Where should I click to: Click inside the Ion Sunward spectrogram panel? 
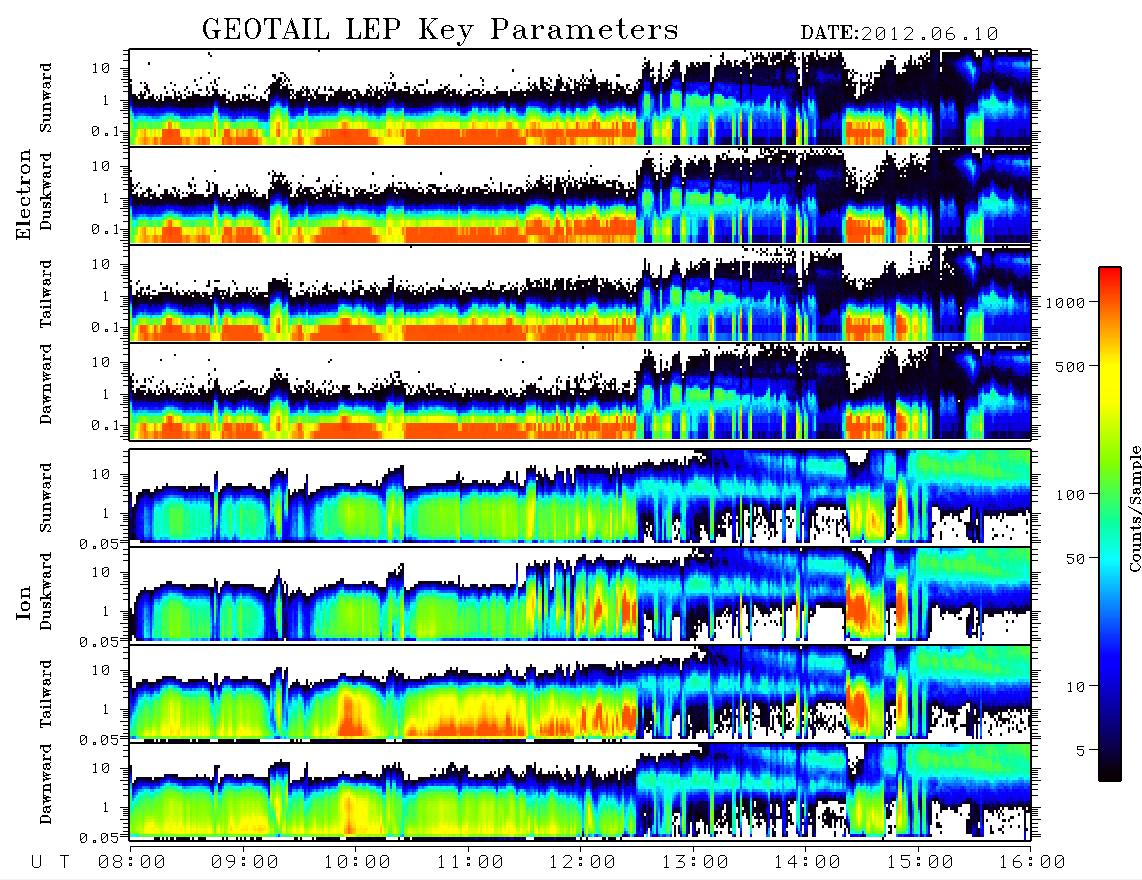coord(580,497)
